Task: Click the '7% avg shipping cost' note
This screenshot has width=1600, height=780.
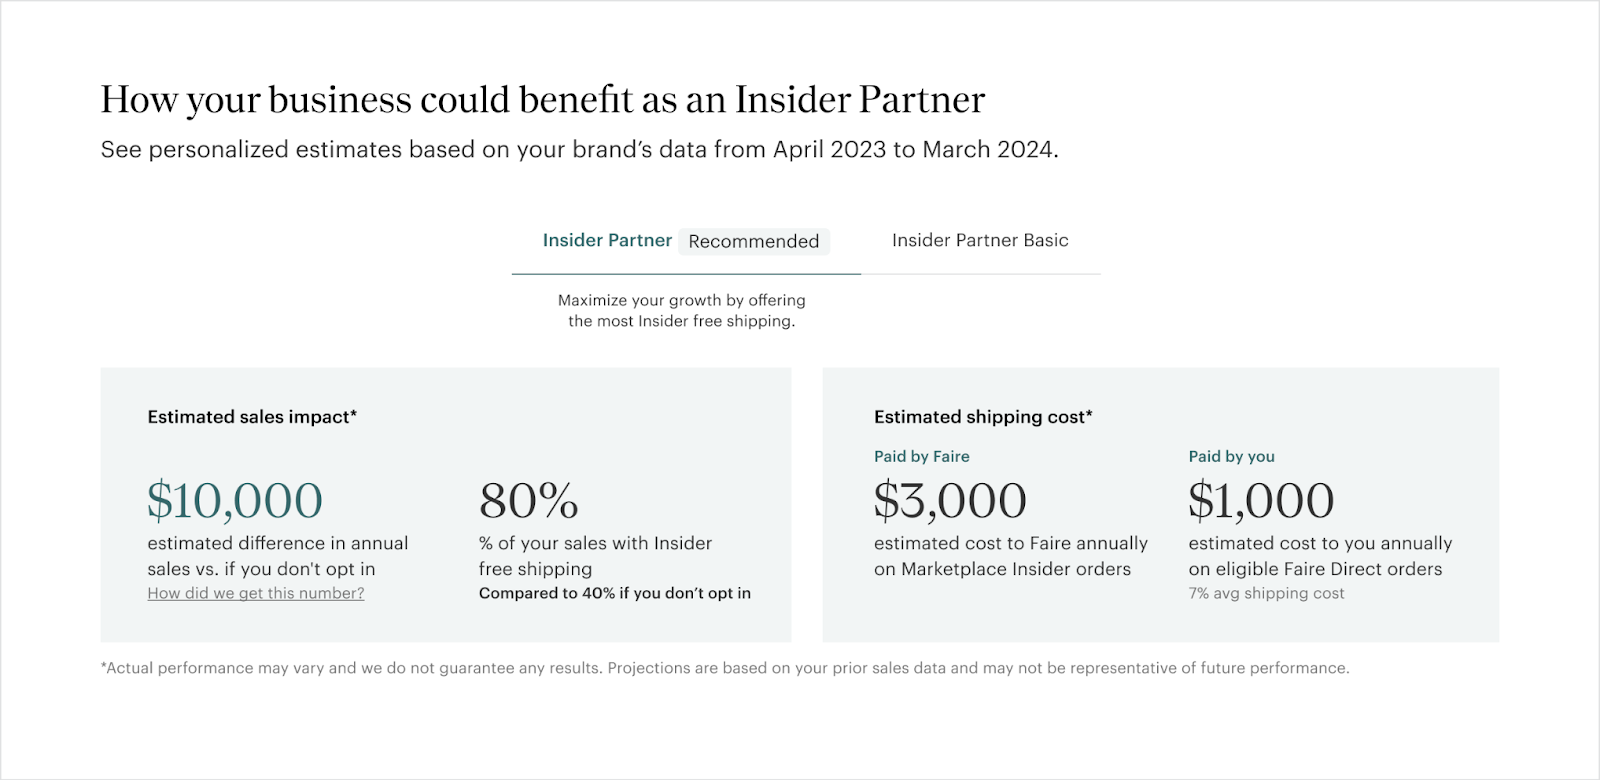Action: coord(1266,593)
